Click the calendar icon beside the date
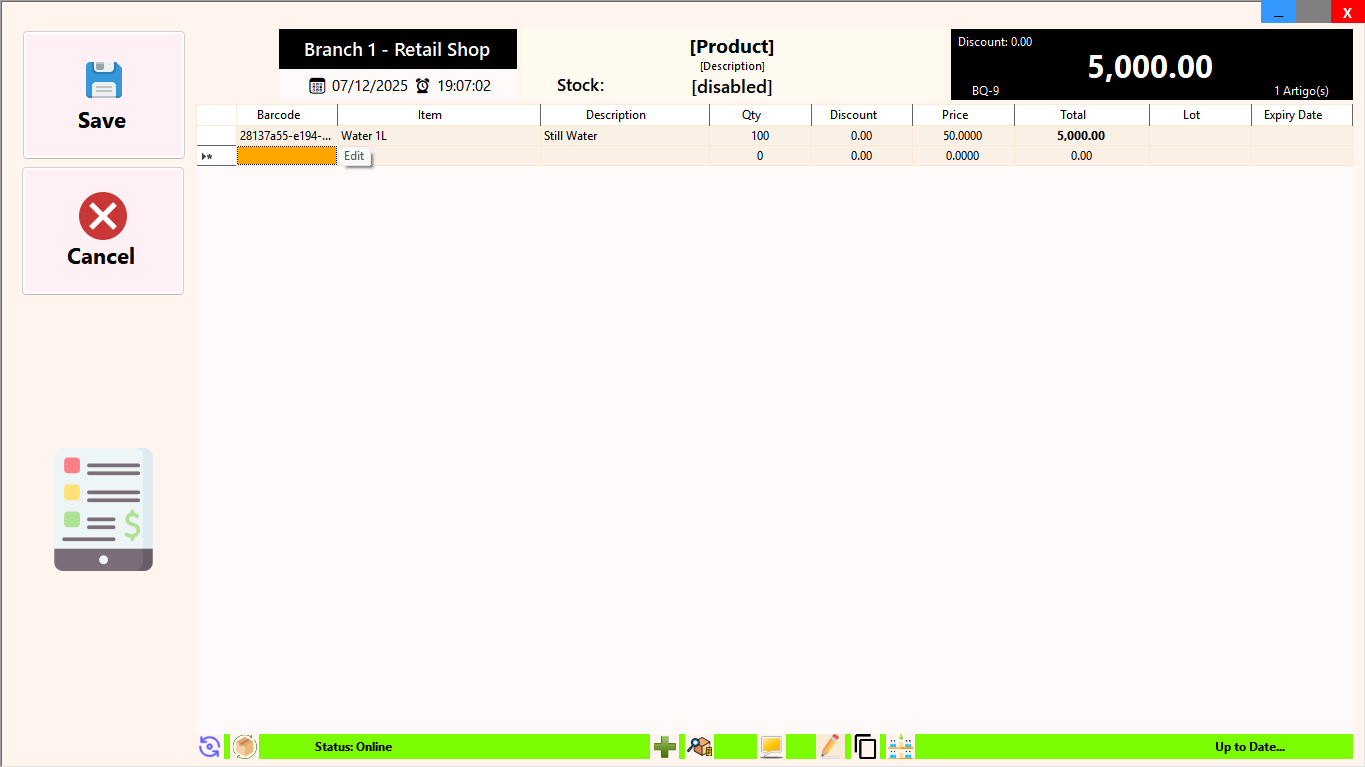The image size is (1365, 767). pos(317,86)
